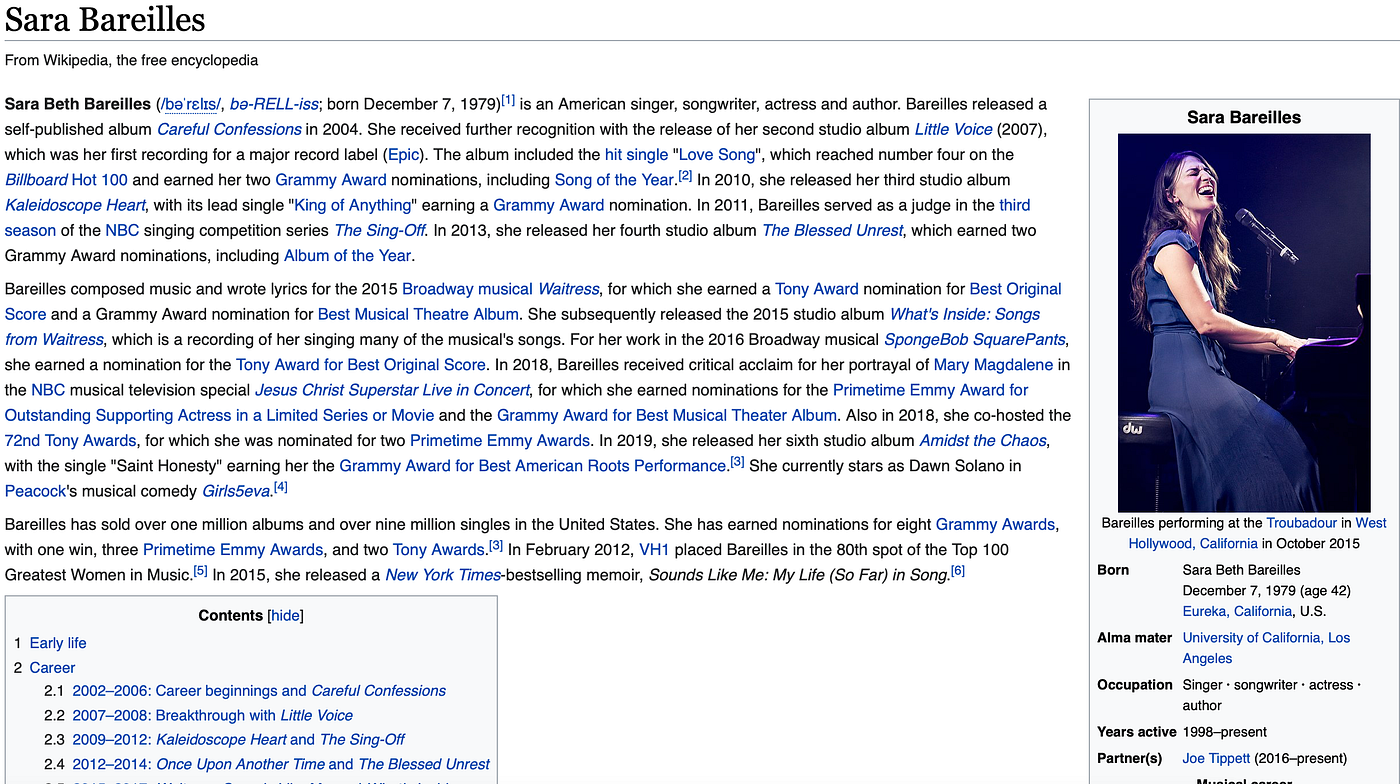The image size is (1400, 784).
Task: Open the 72nd Tony Awards link
Action: 70,440
